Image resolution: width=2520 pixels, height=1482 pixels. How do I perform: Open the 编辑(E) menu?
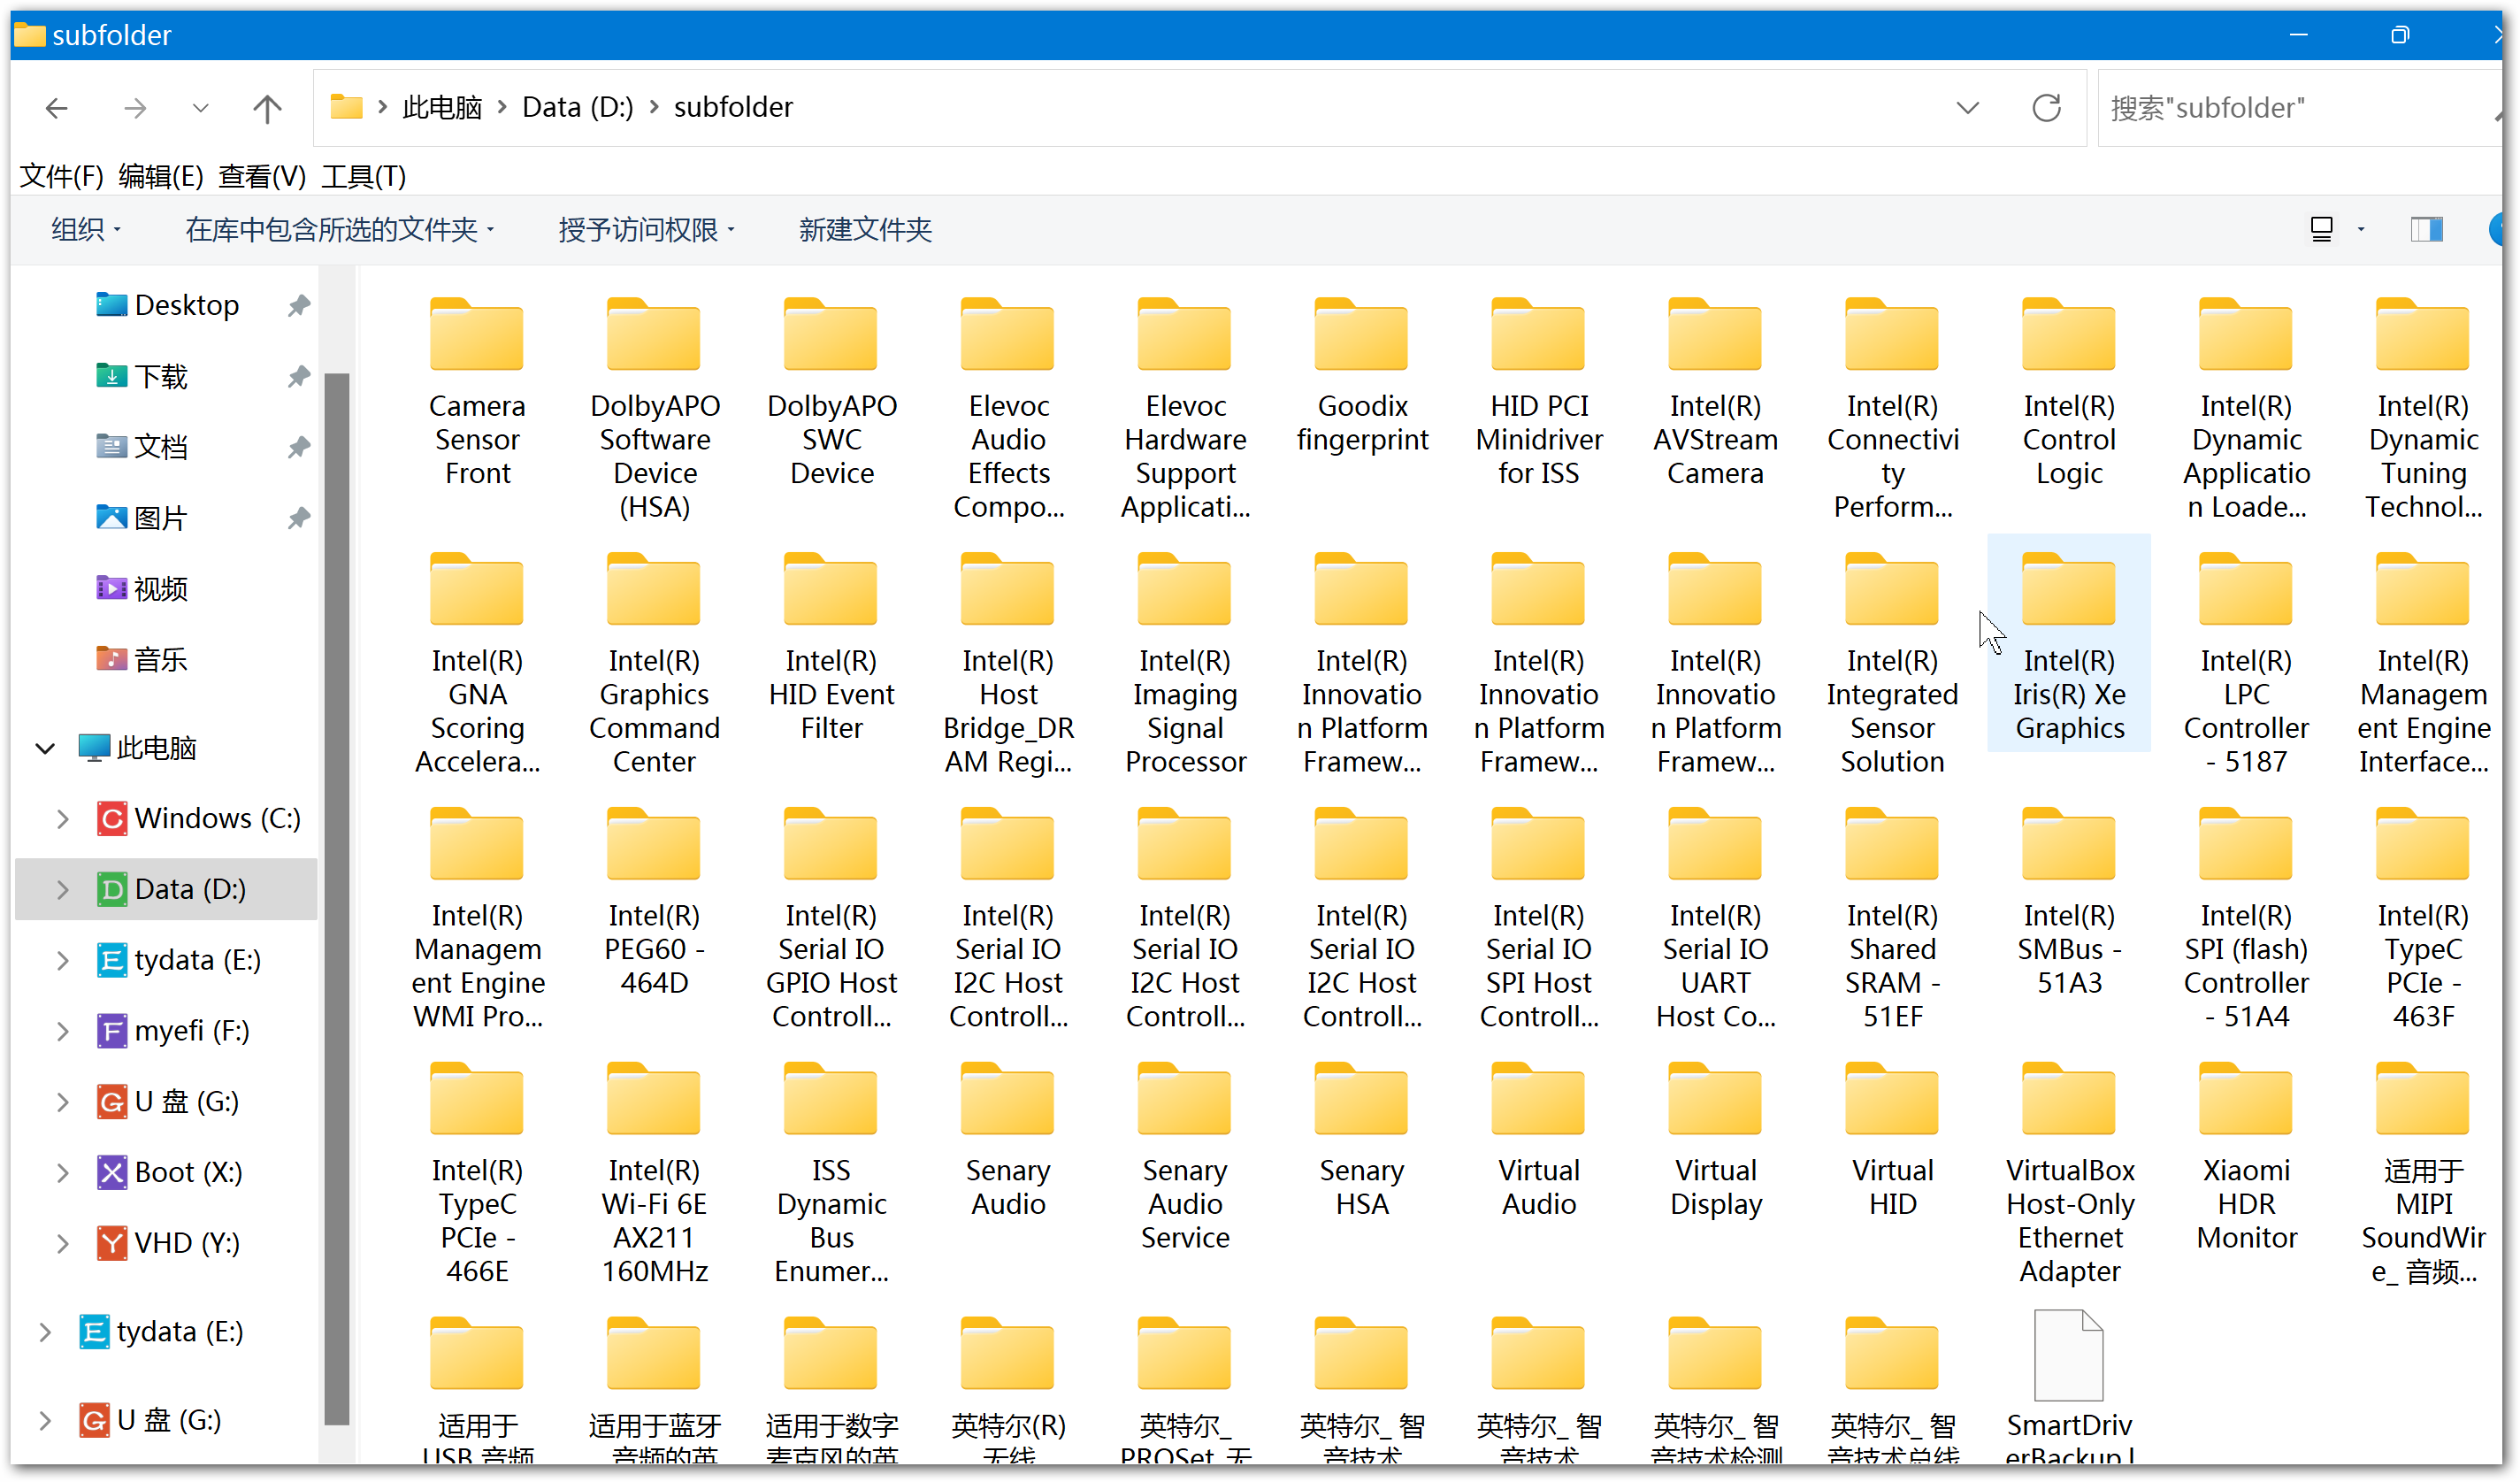coord(160,176)
